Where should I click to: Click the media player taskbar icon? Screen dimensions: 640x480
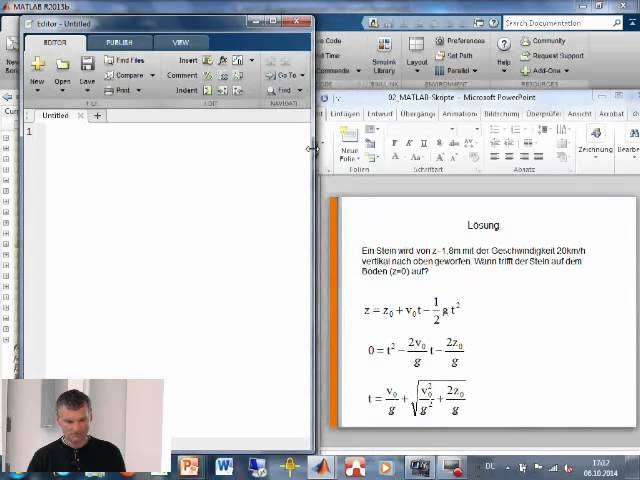tap(385, 467)
